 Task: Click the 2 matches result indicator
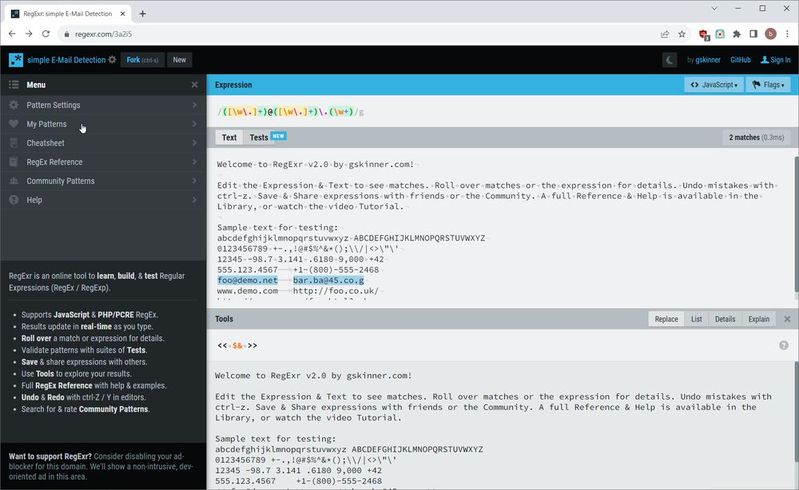pyautogui.click(x=756, y=138)
